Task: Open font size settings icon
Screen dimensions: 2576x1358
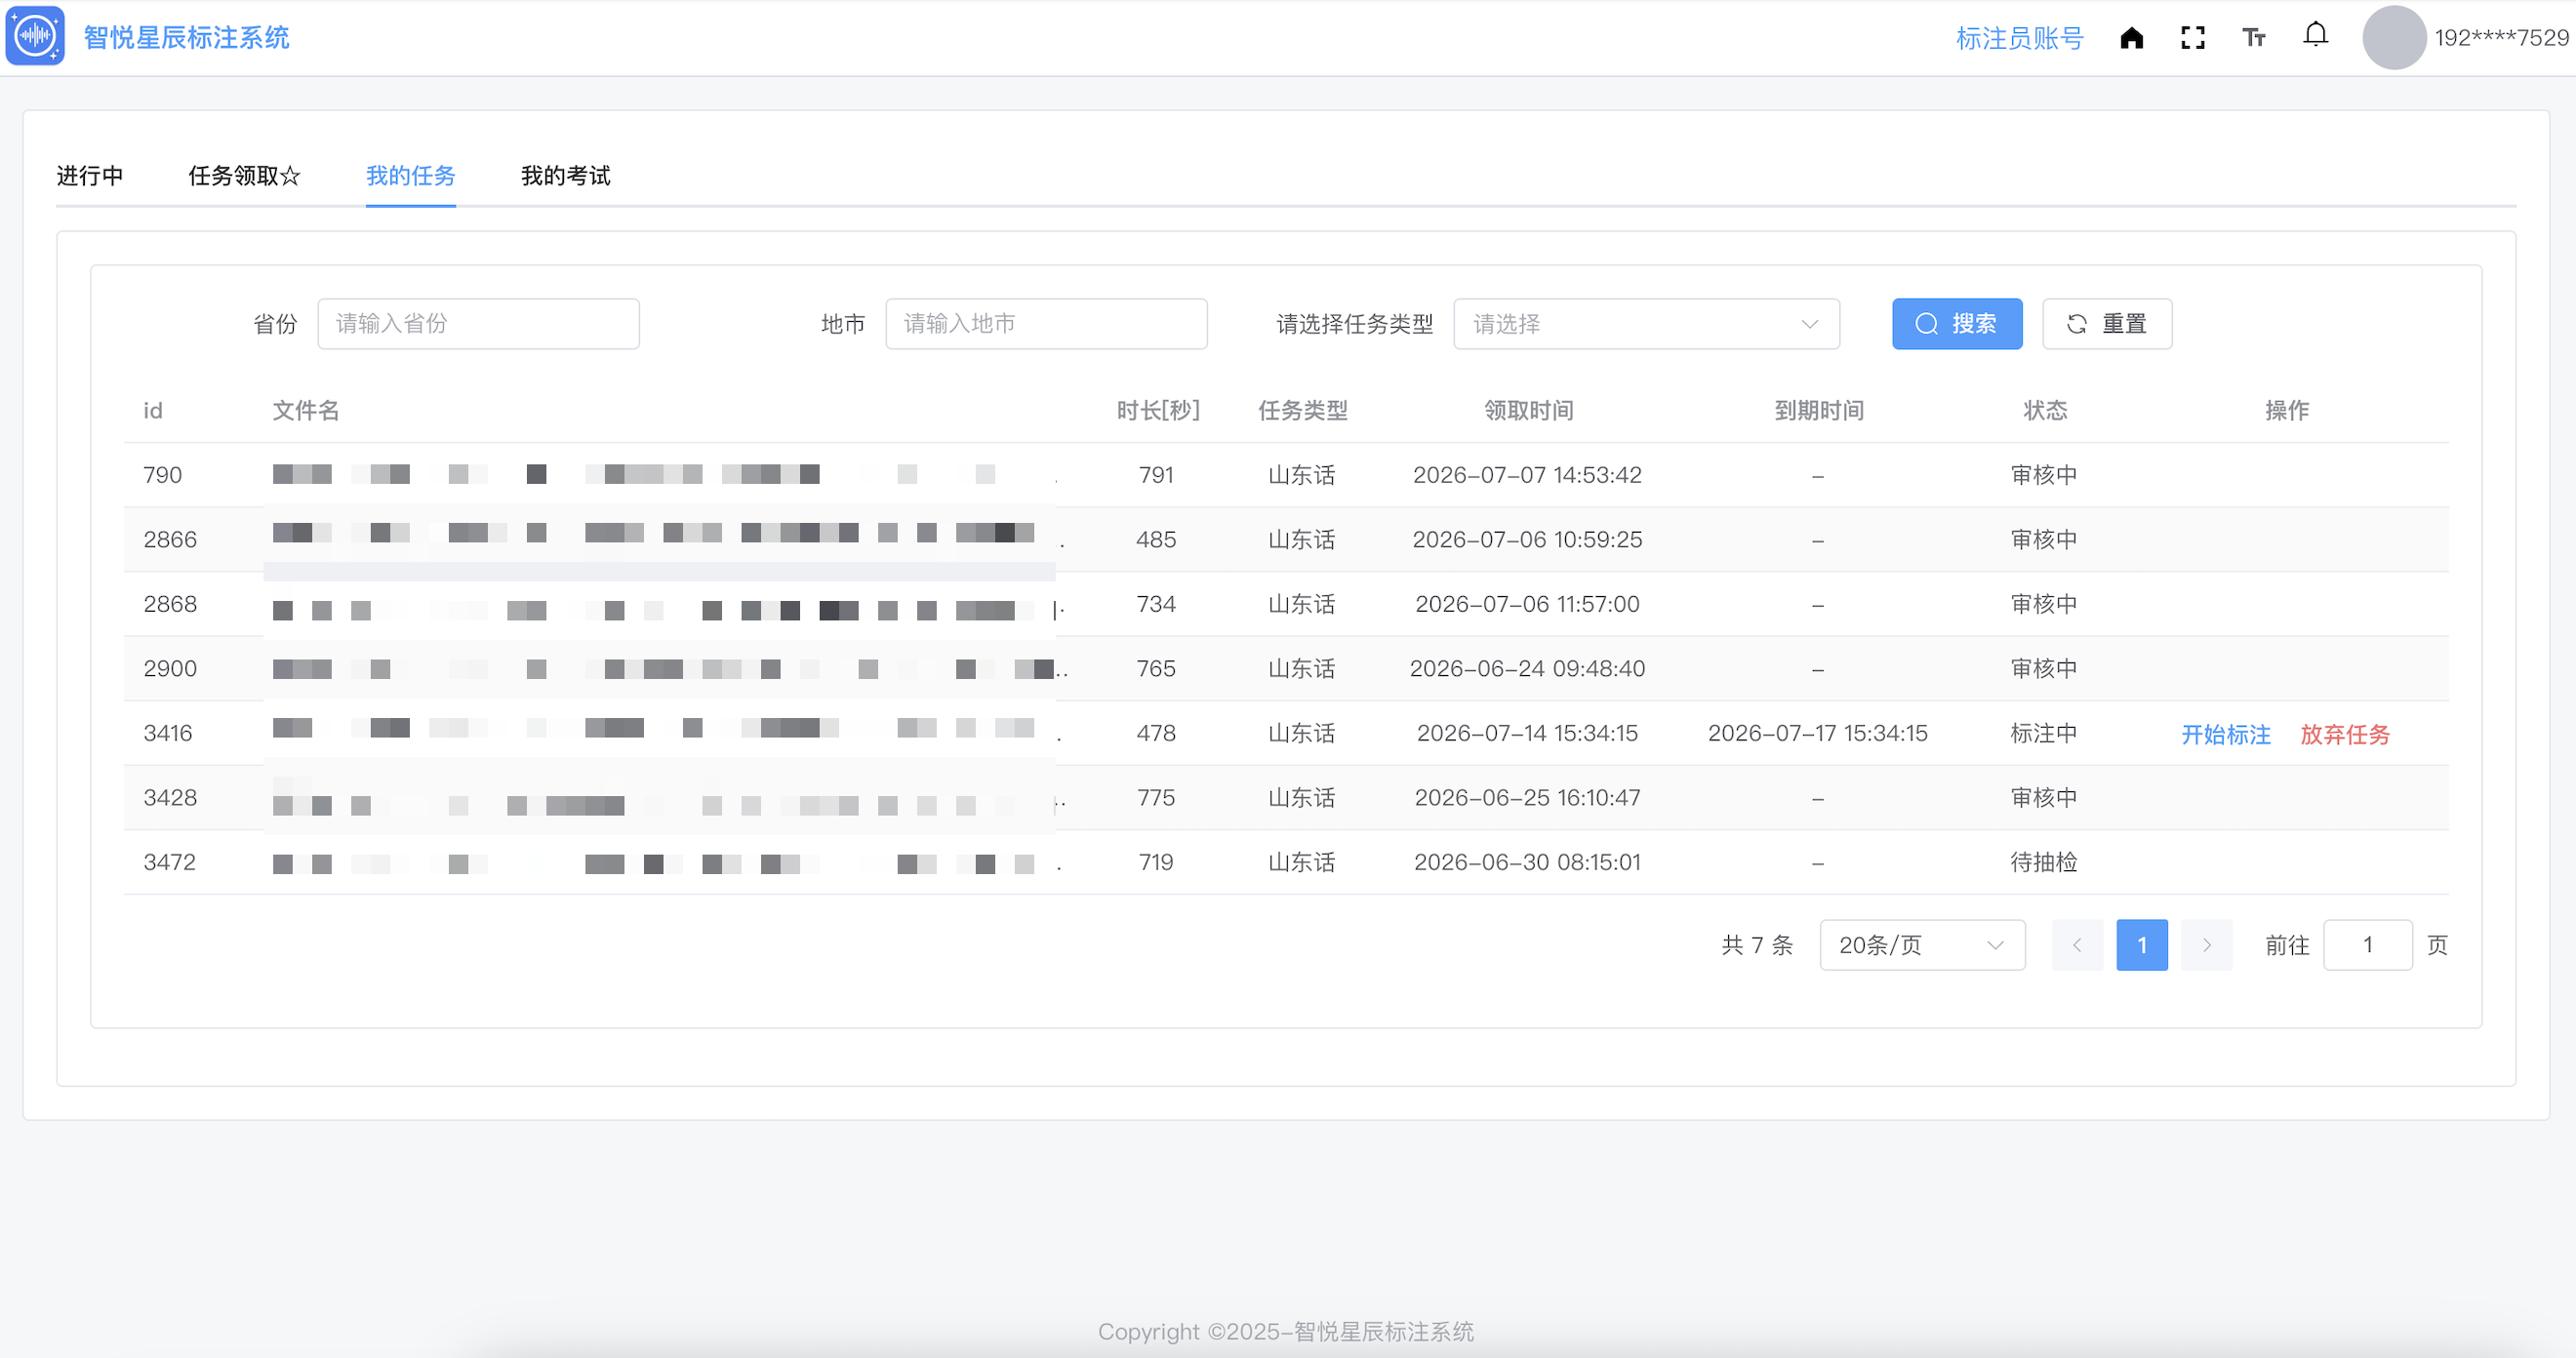Action: click(2253, 38)
